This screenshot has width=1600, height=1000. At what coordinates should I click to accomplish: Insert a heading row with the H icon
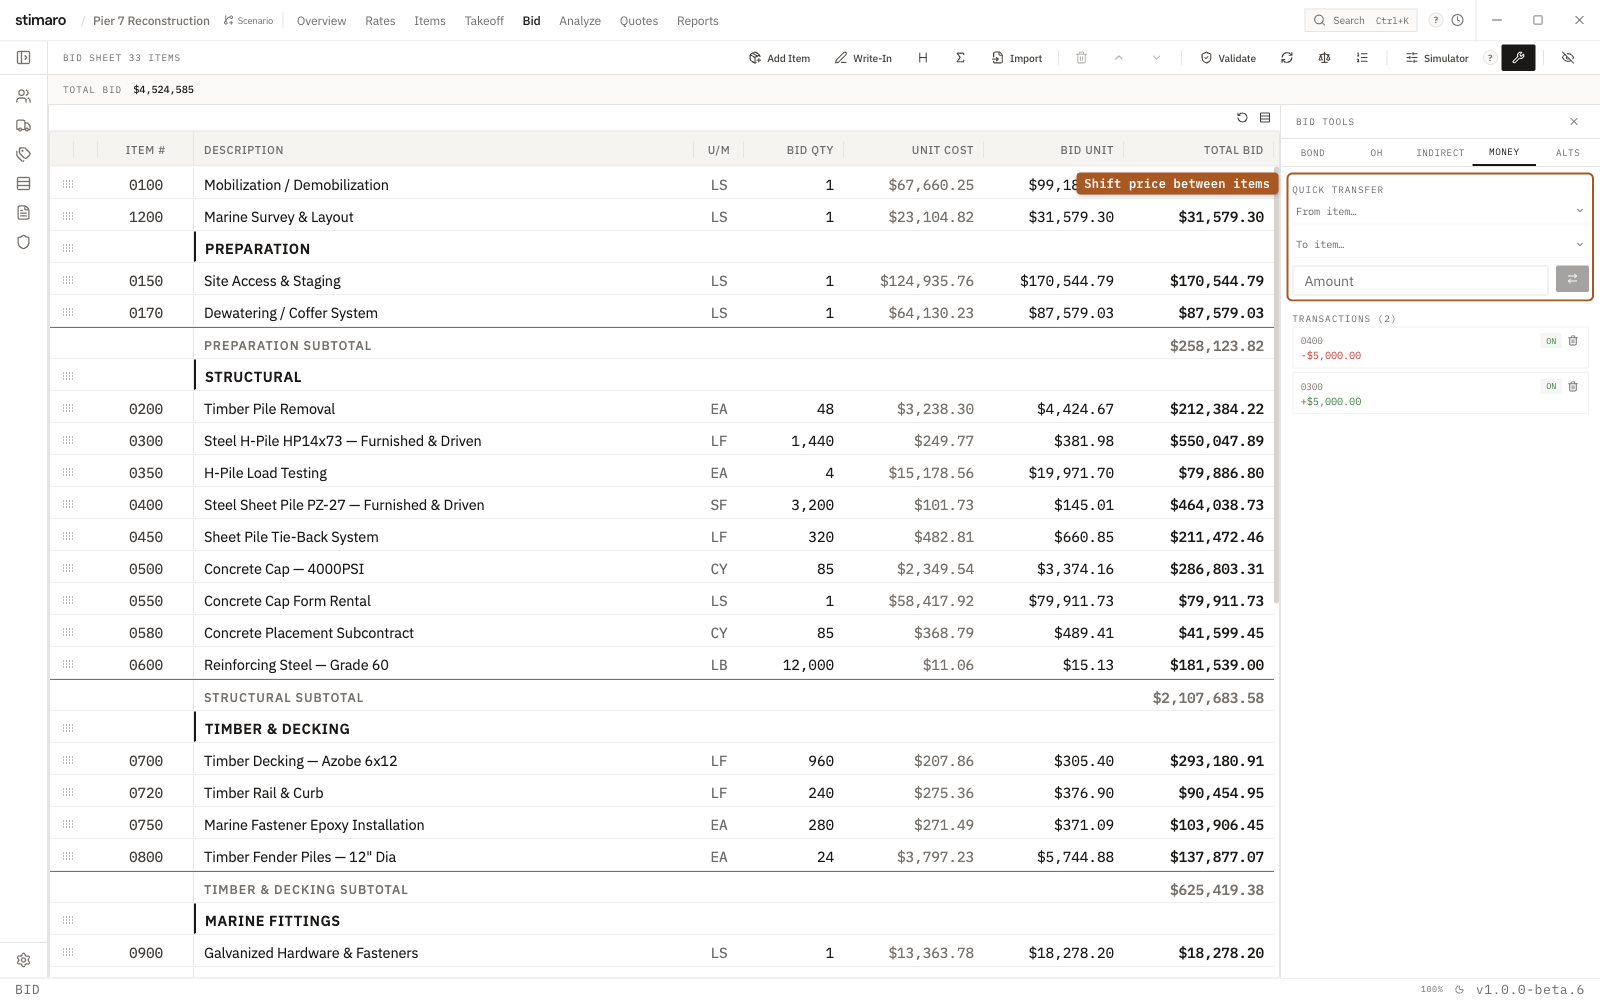(922, 58)
